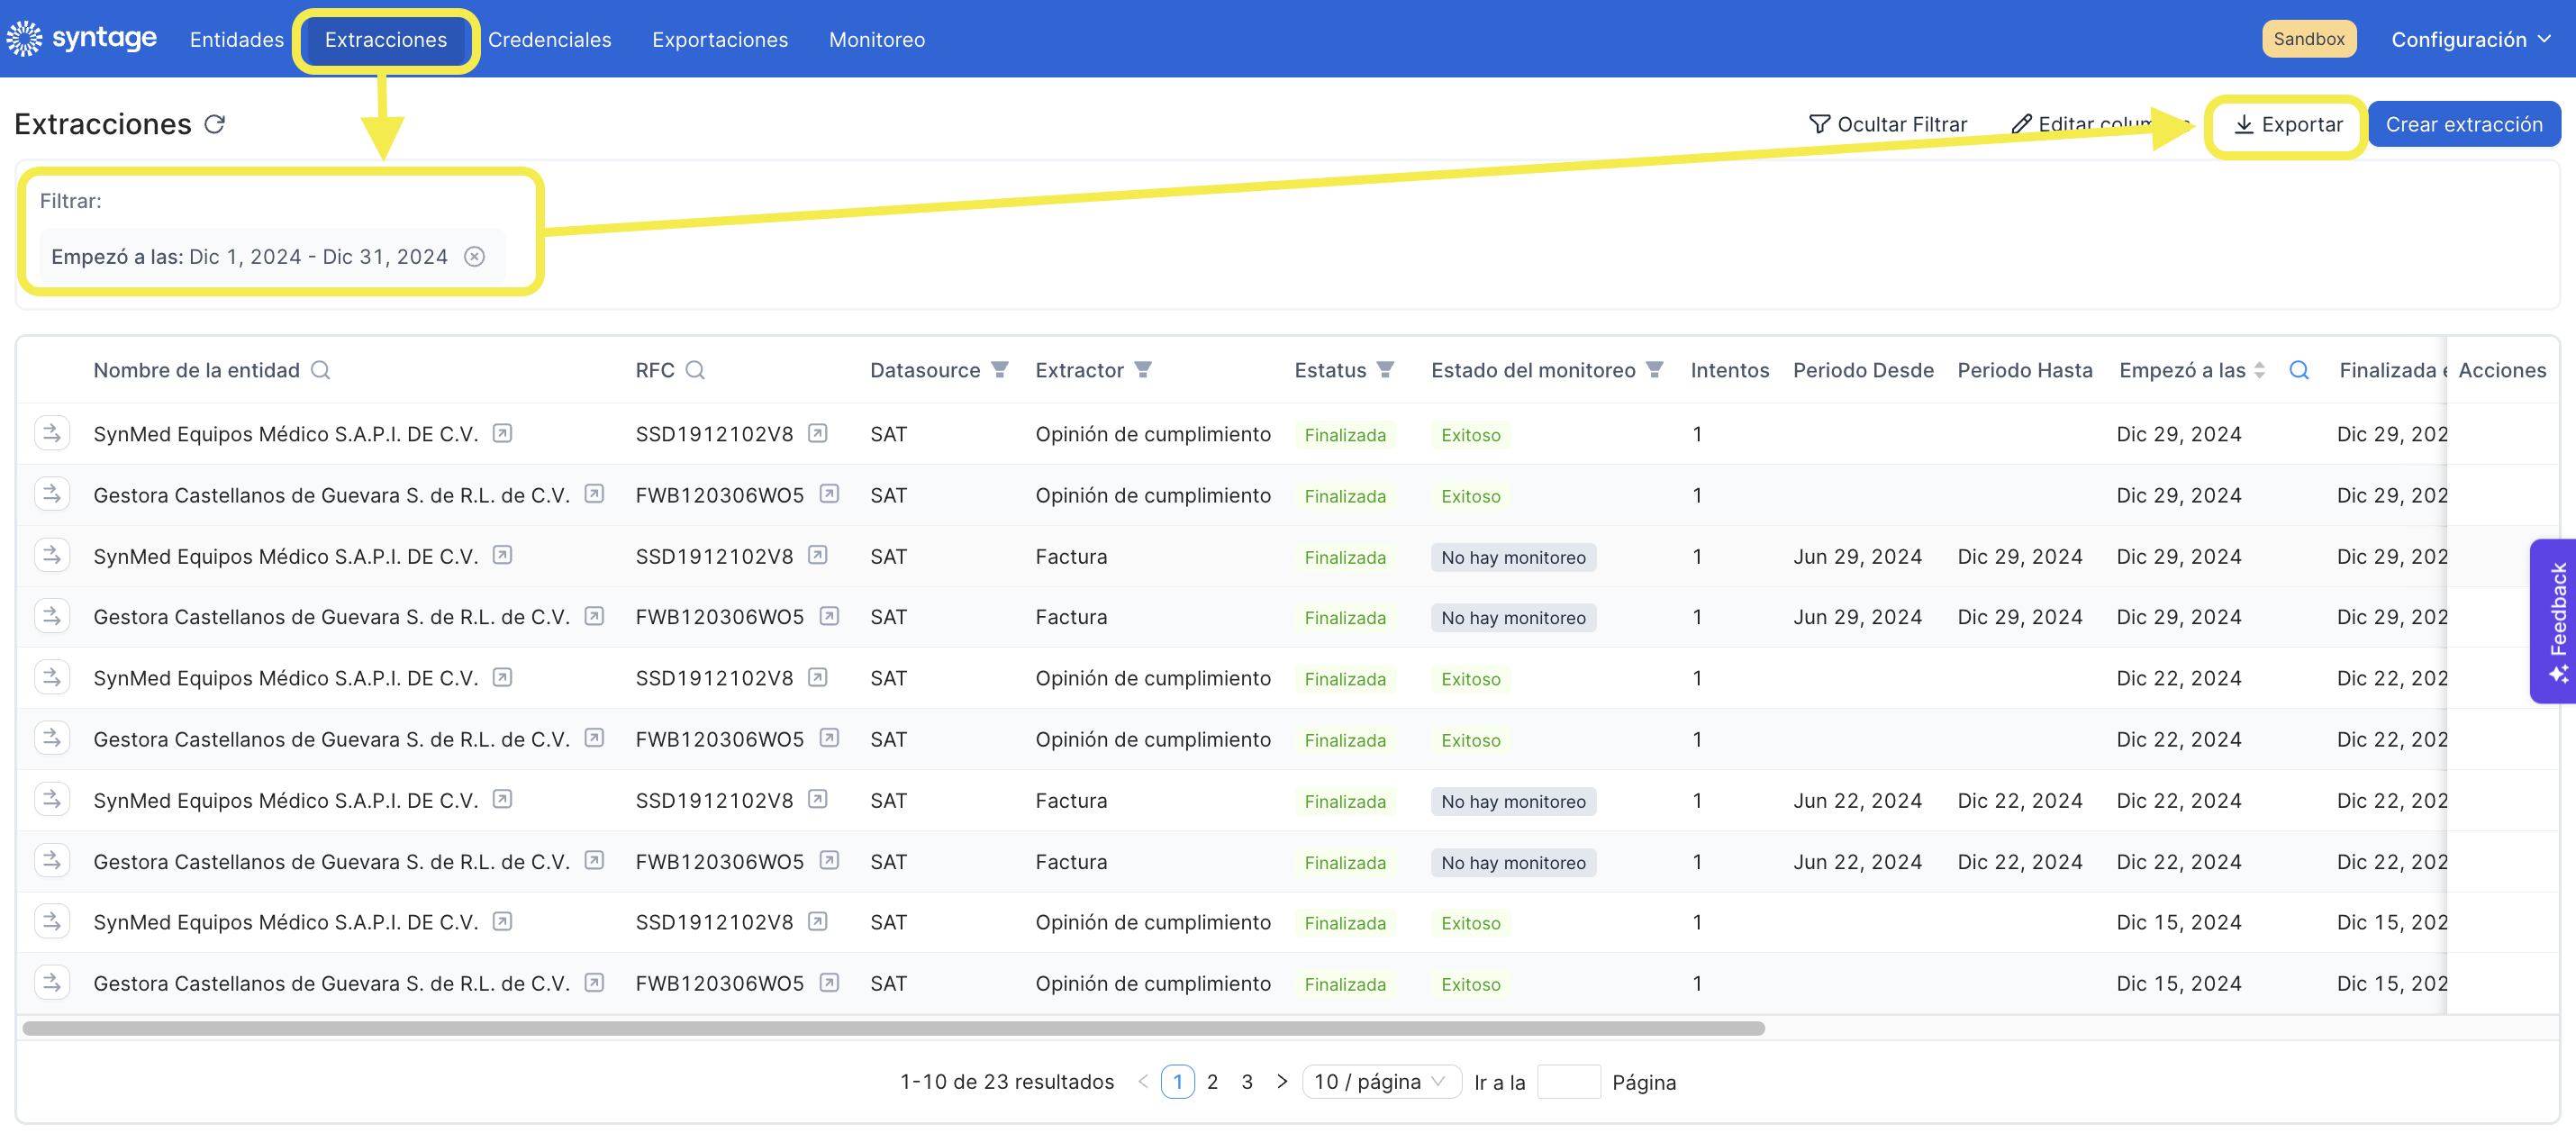
Task: Filter Estado del monitoreo column
Action: (x=1655, y=370)
